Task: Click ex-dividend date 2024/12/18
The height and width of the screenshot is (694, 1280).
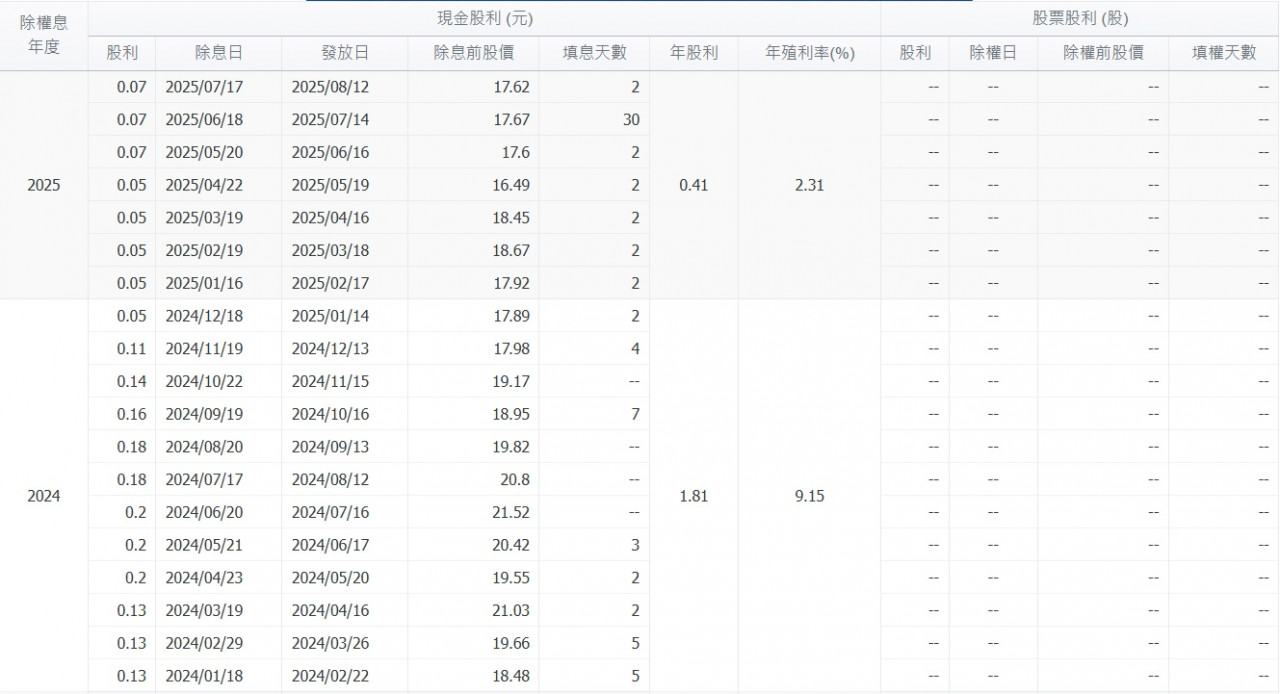Action: pyautogui.click(x=204, y=316)
